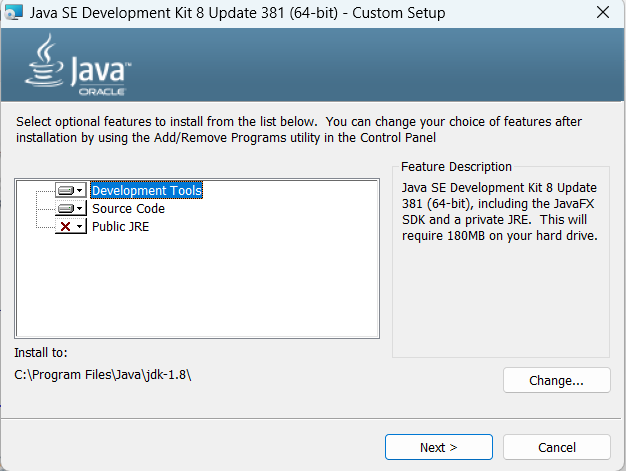Close the Custom Setup window

click(x=602, y=12)
